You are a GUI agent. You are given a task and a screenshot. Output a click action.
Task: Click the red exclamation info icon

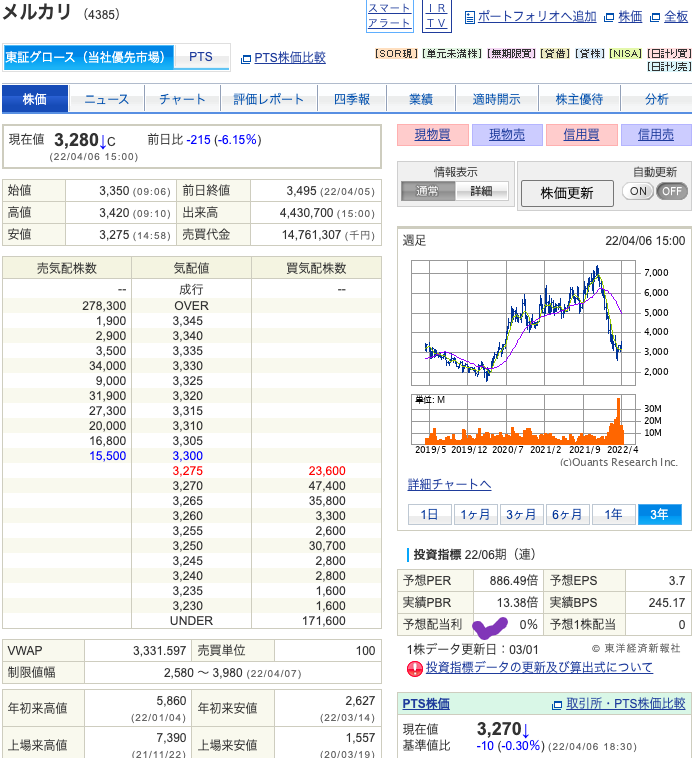click(x=415, y=669)
